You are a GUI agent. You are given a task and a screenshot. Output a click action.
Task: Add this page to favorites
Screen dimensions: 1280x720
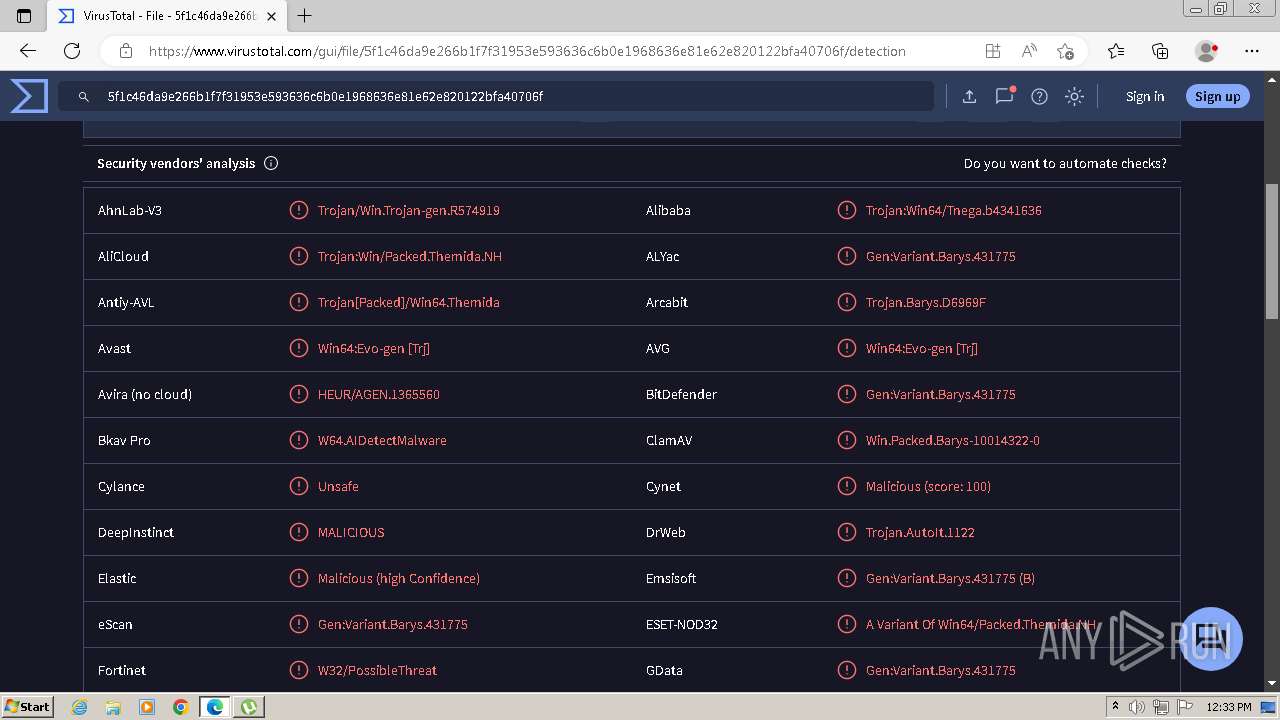pos(1065,51)
